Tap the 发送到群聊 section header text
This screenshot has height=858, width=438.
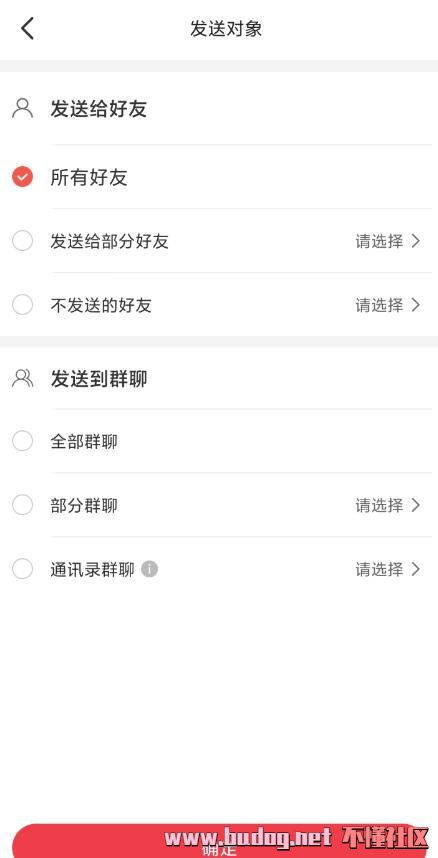tap(99, 379)
